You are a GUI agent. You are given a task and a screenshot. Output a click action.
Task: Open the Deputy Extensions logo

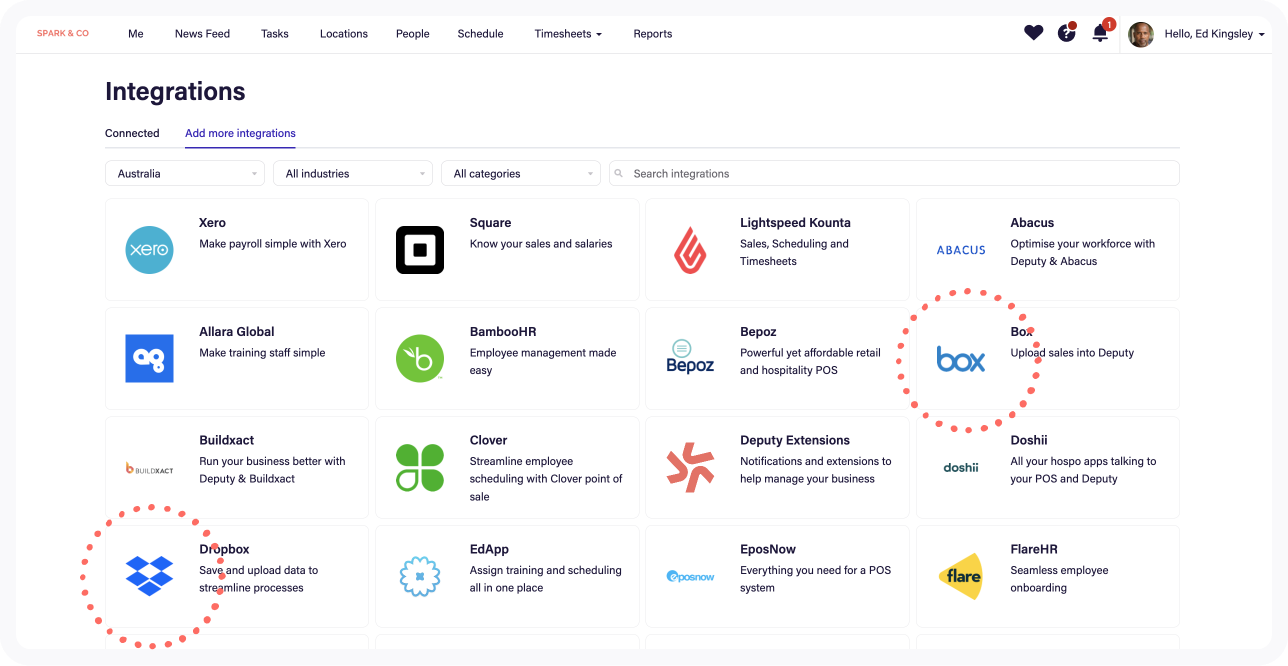690,468
